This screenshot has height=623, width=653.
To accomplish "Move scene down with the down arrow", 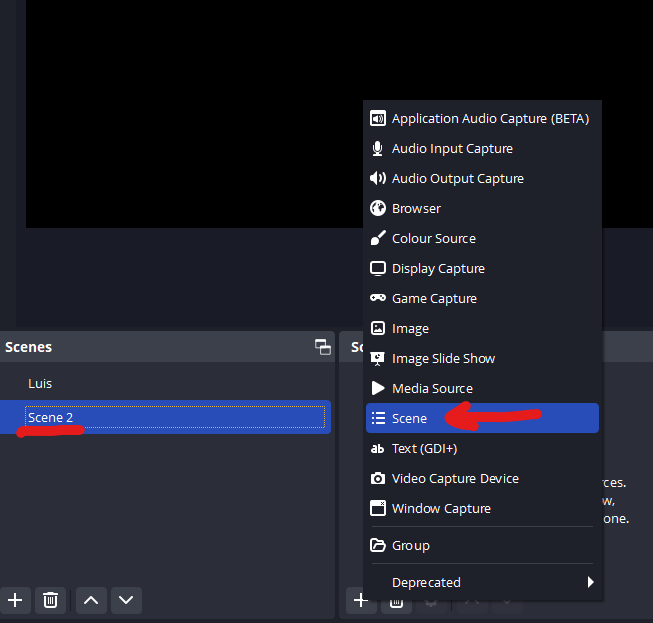I will (126, 600).
